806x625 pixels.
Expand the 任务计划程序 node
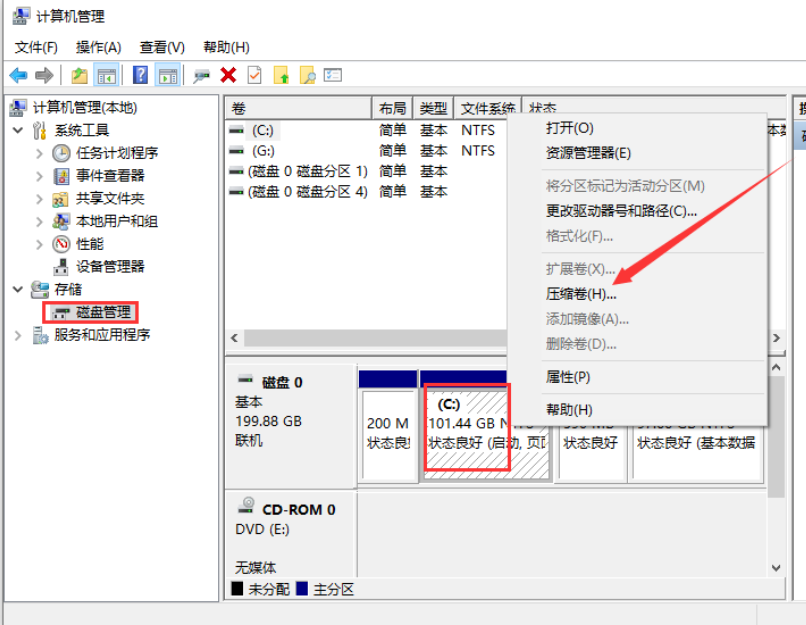[x=39, y=153]
